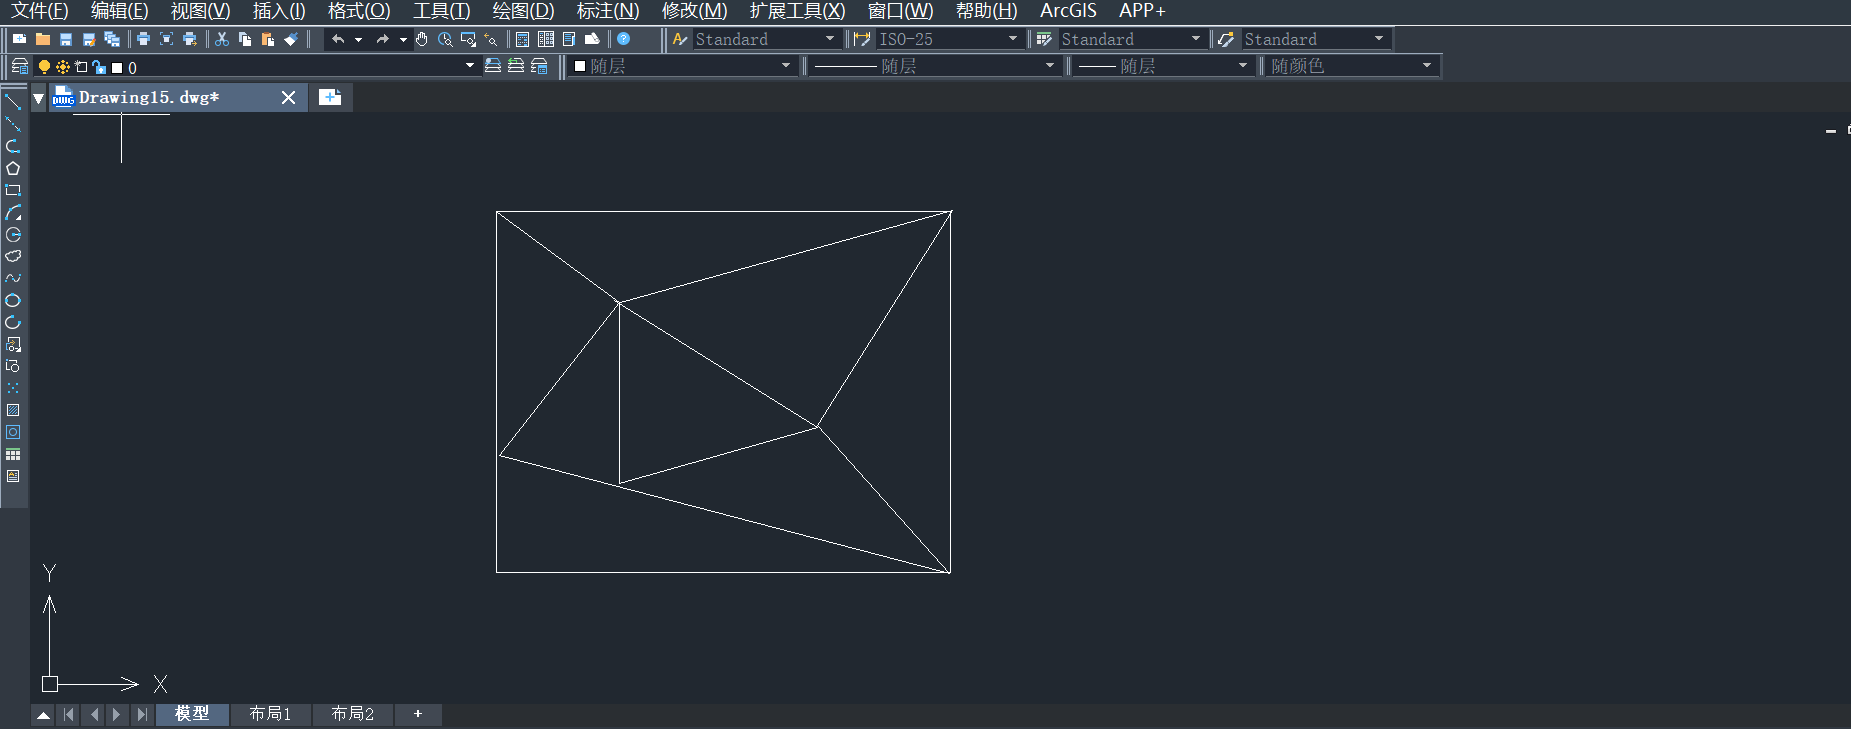The width and height of the screenshot is (1851, 729).
Task: Open the Standard text style dropdown
Action: click(x=830, y=38)
